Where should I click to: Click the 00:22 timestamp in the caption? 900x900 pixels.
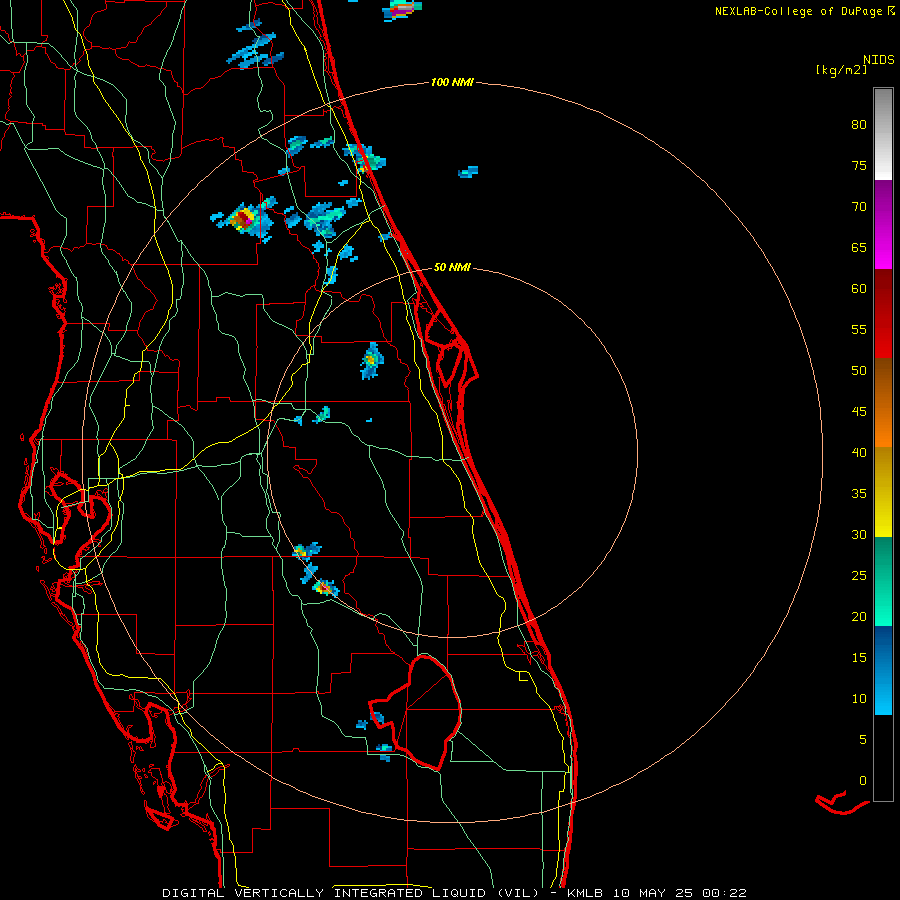coord(723,893)
